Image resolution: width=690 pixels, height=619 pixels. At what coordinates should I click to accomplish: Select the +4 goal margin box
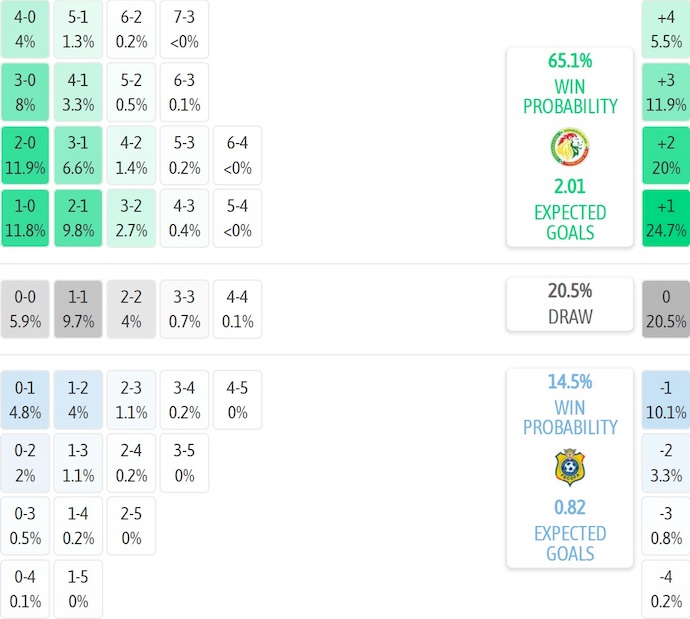(666, 29)
